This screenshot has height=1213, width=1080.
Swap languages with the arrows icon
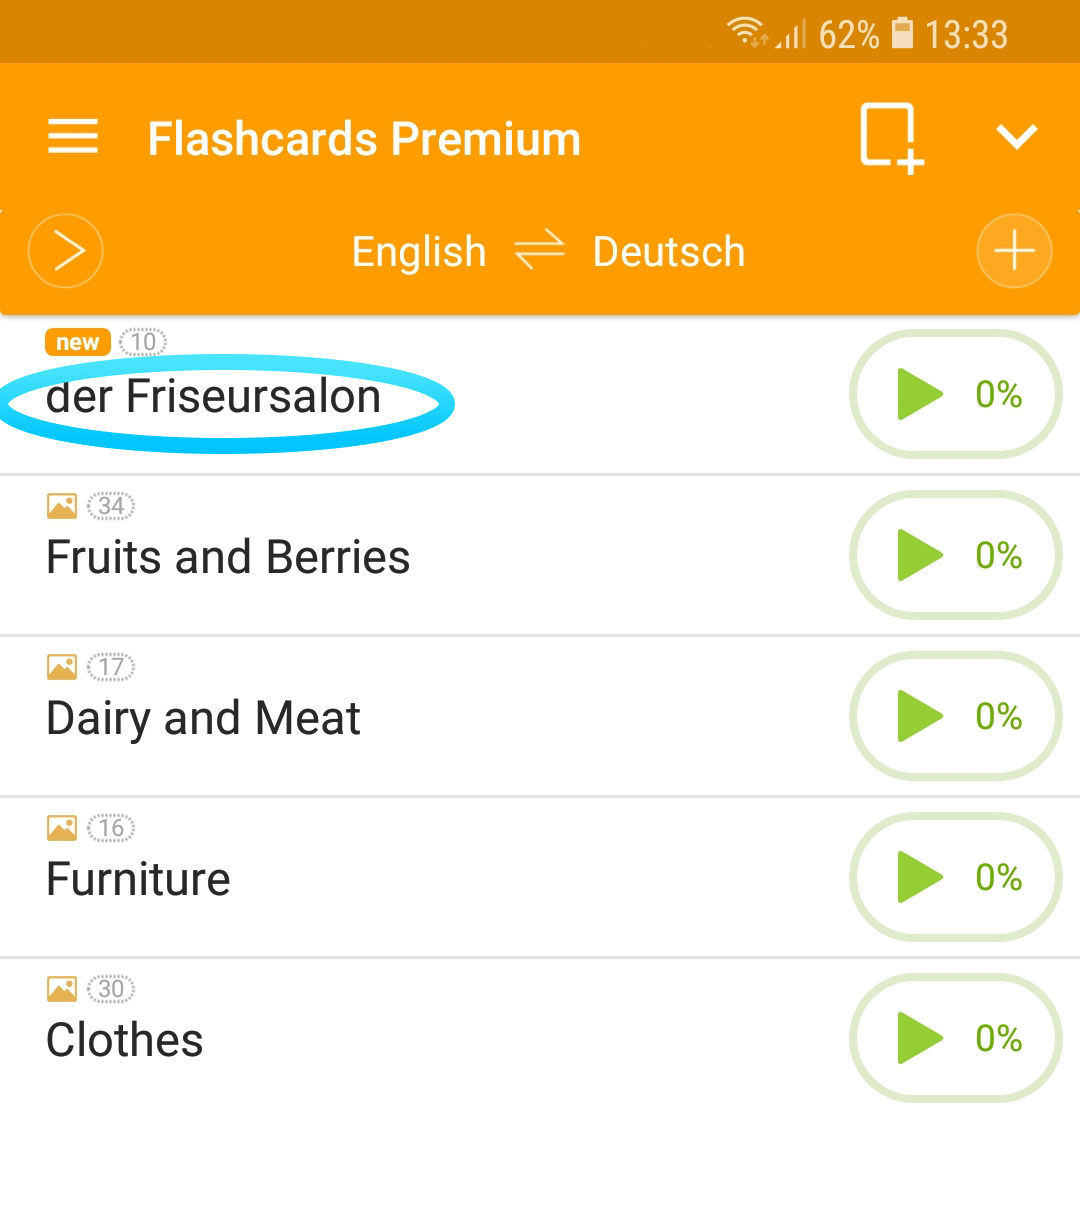[540, 251]
